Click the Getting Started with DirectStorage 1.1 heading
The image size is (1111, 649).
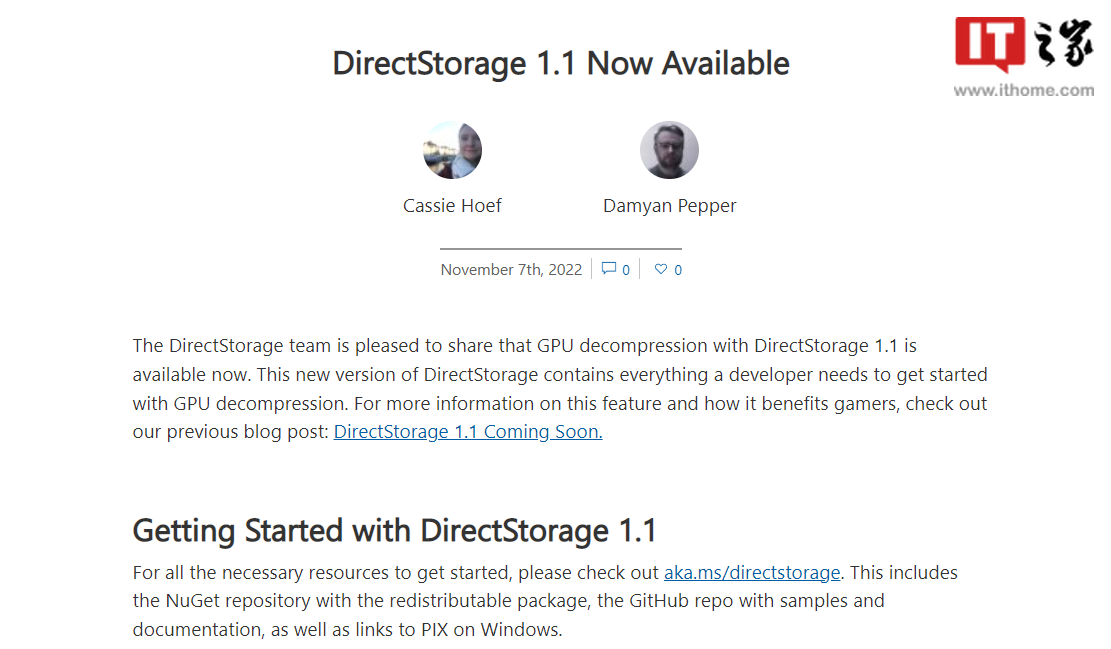tap(394, 530)
